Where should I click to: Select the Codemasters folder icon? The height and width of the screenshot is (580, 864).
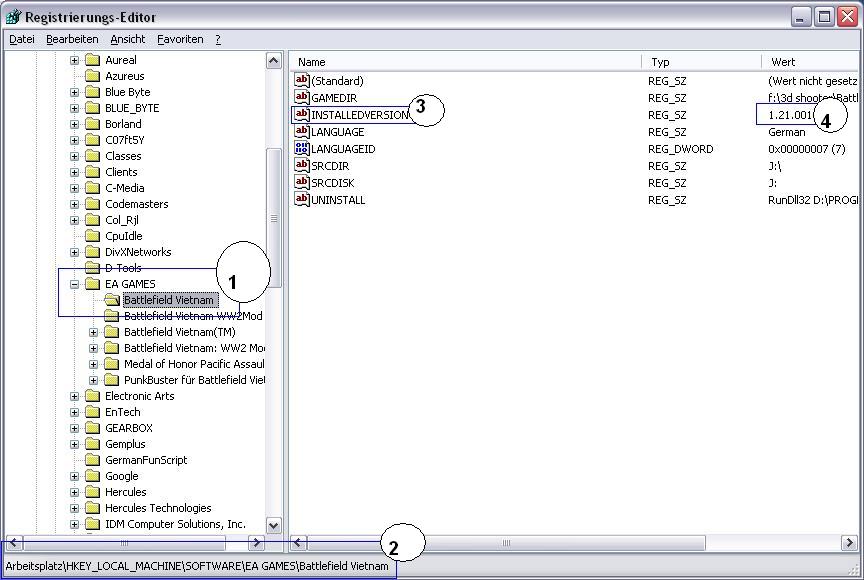[93, 204]
